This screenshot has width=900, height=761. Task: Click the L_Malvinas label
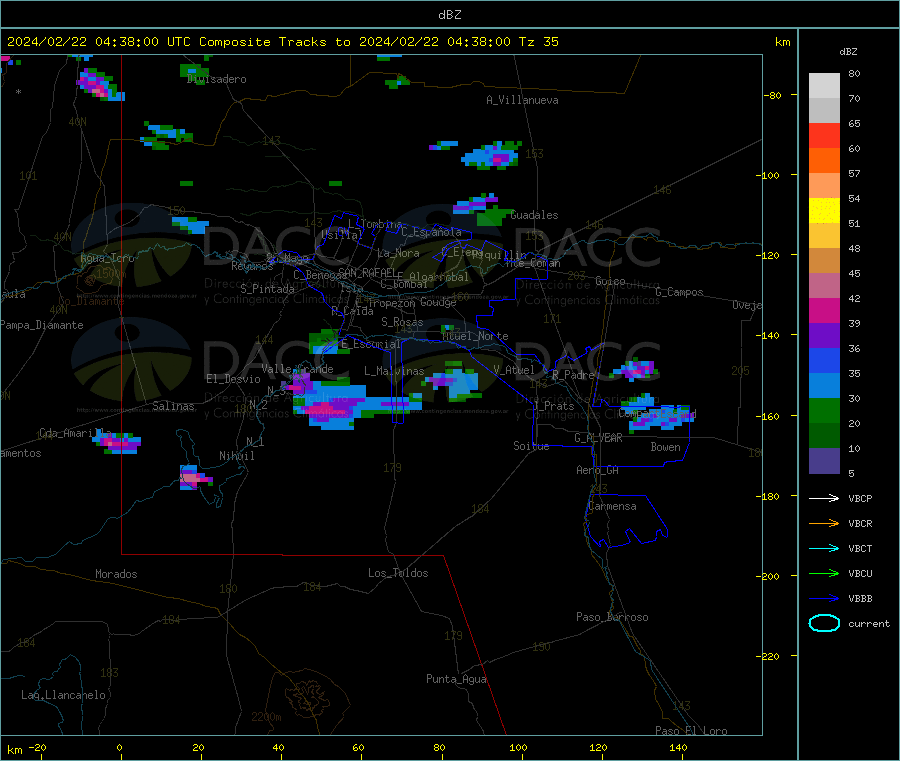[x=394, y=371]
